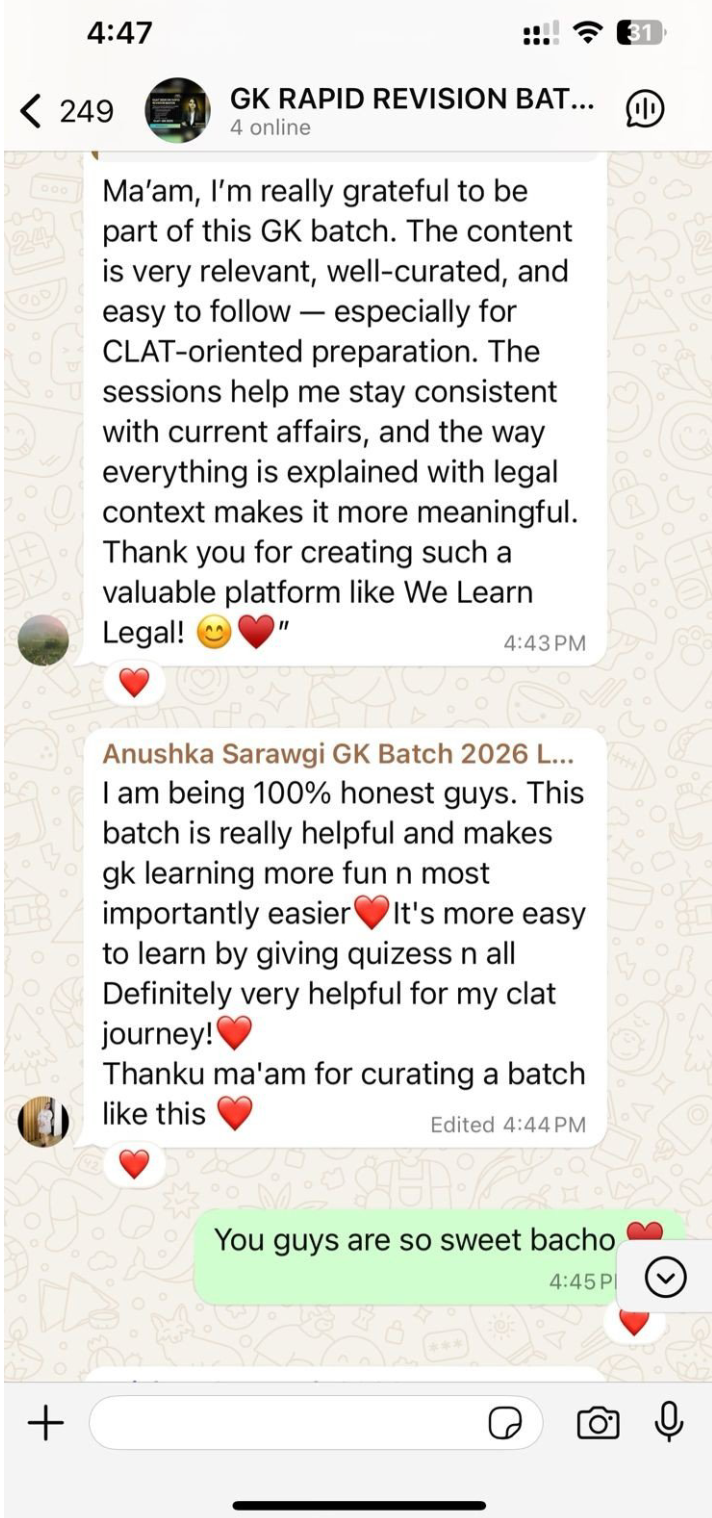
Task: Tap the '4 online' status text
Action: coord(270,128)
